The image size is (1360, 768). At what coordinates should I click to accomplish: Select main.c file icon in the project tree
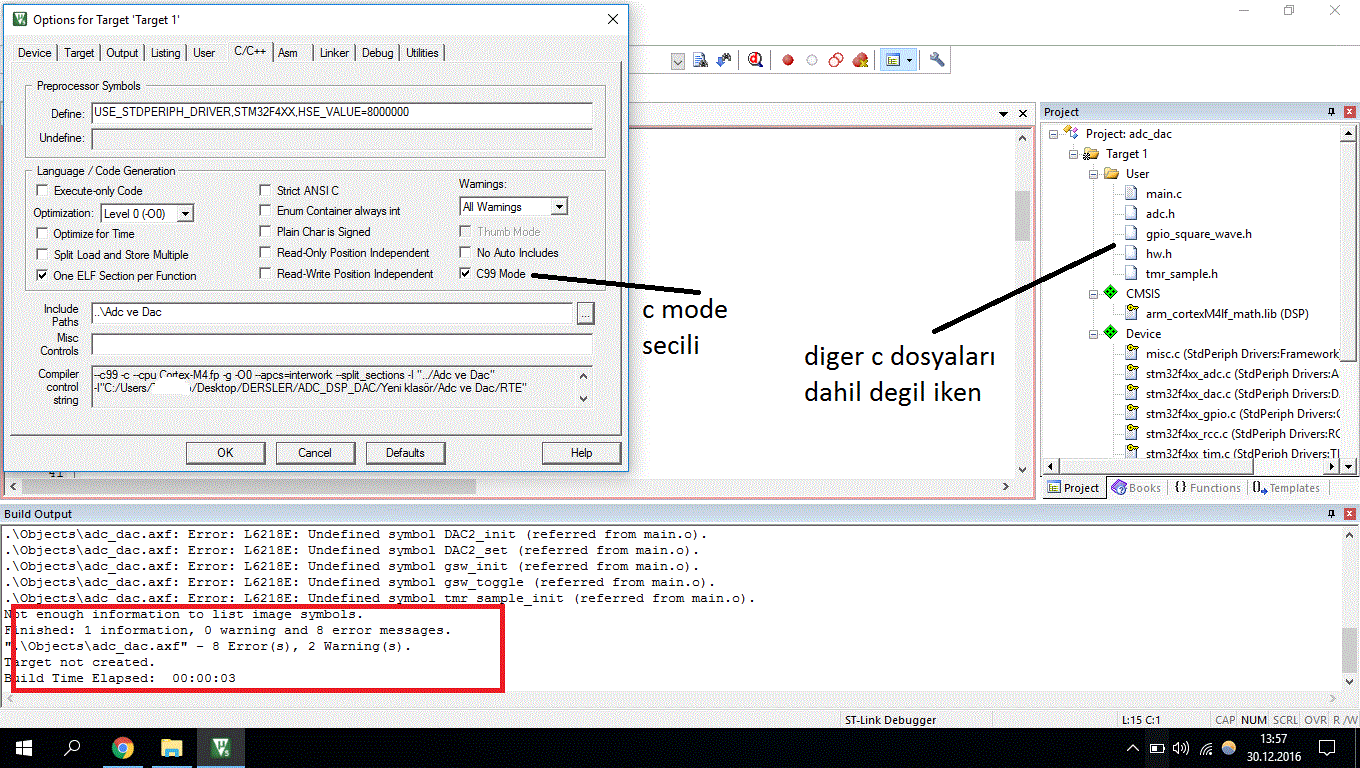1130,193
